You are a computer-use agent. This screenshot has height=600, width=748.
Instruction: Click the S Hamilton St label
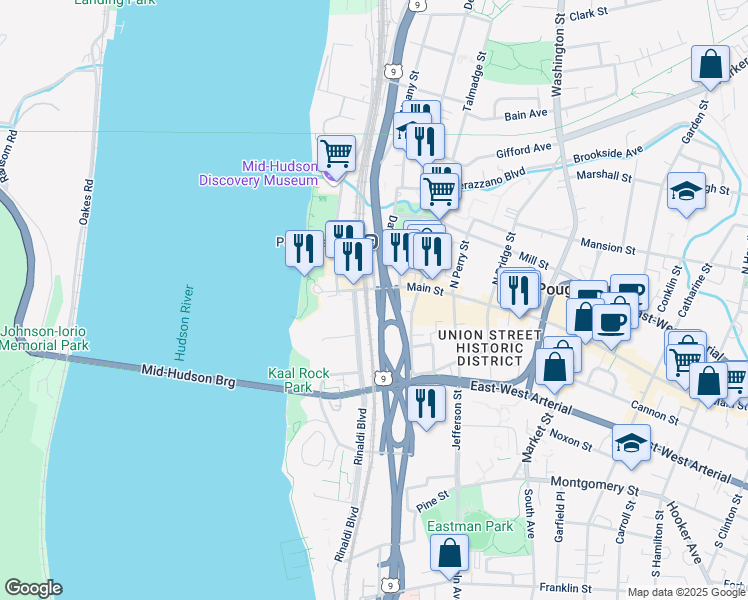[657, 544]
